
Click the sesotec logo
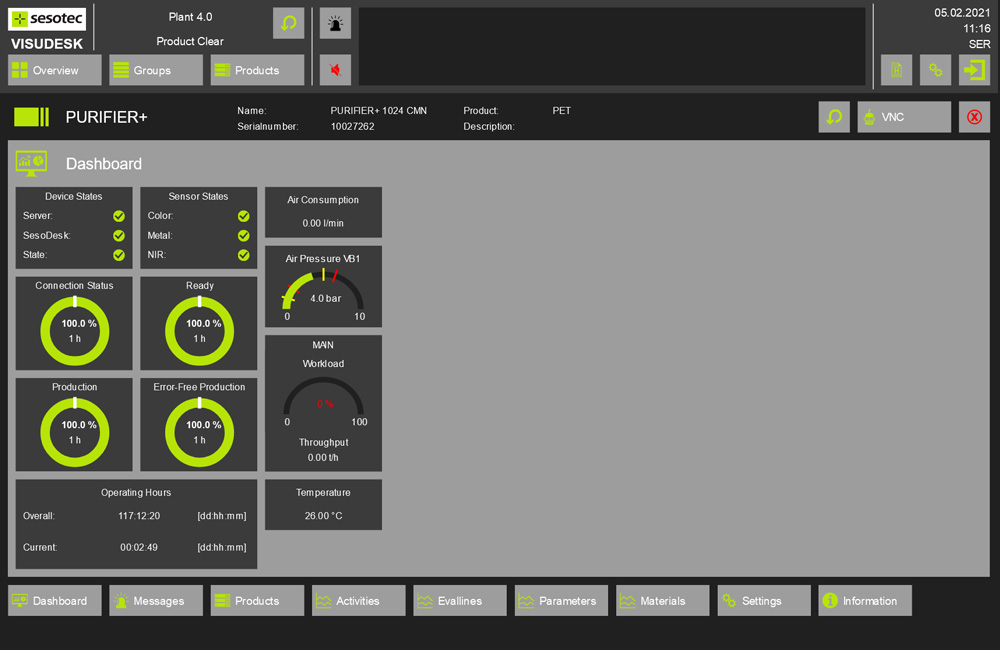[x=47, y=19]
